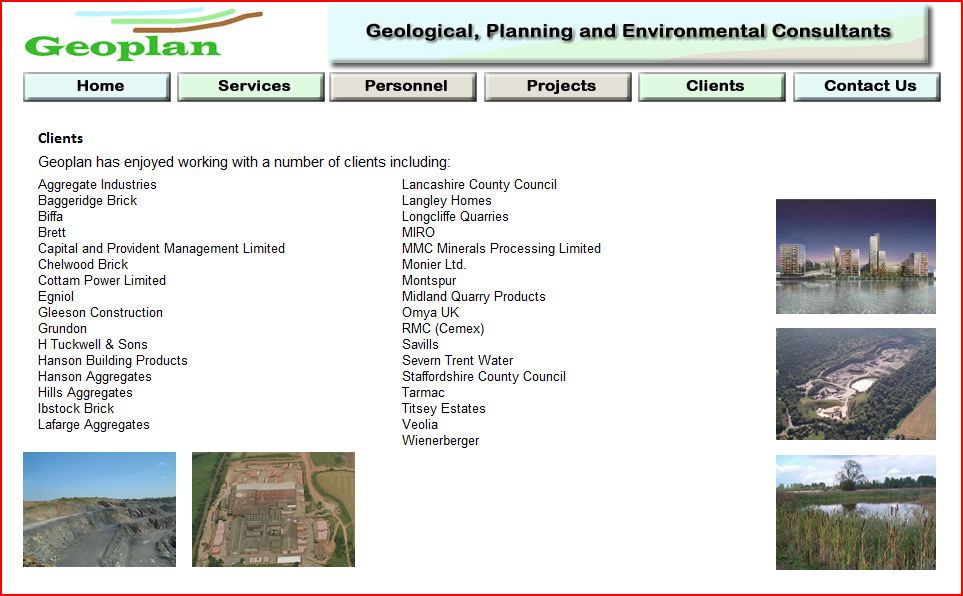Select H Tuckwell & Sons

tap(93, 344)
